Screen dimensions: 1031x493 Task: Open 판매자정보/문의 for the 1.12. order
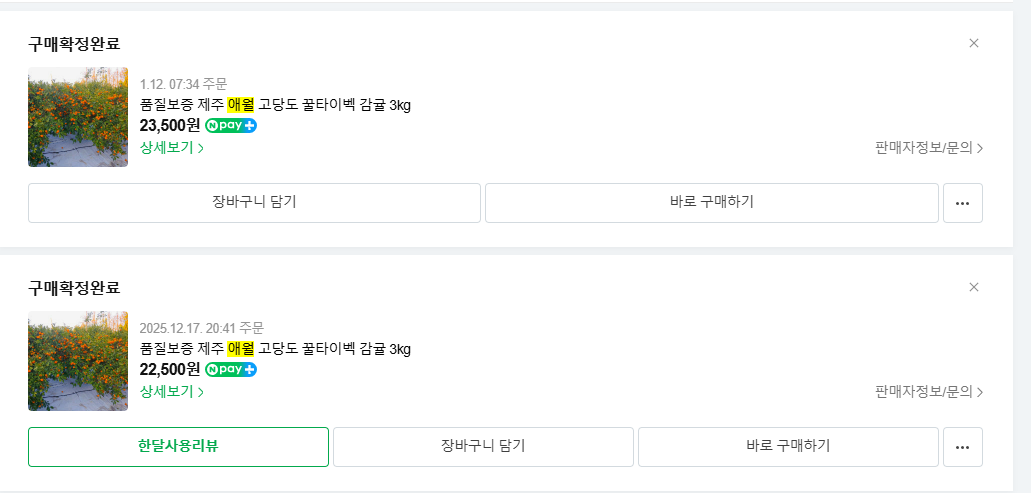point(929,148)
